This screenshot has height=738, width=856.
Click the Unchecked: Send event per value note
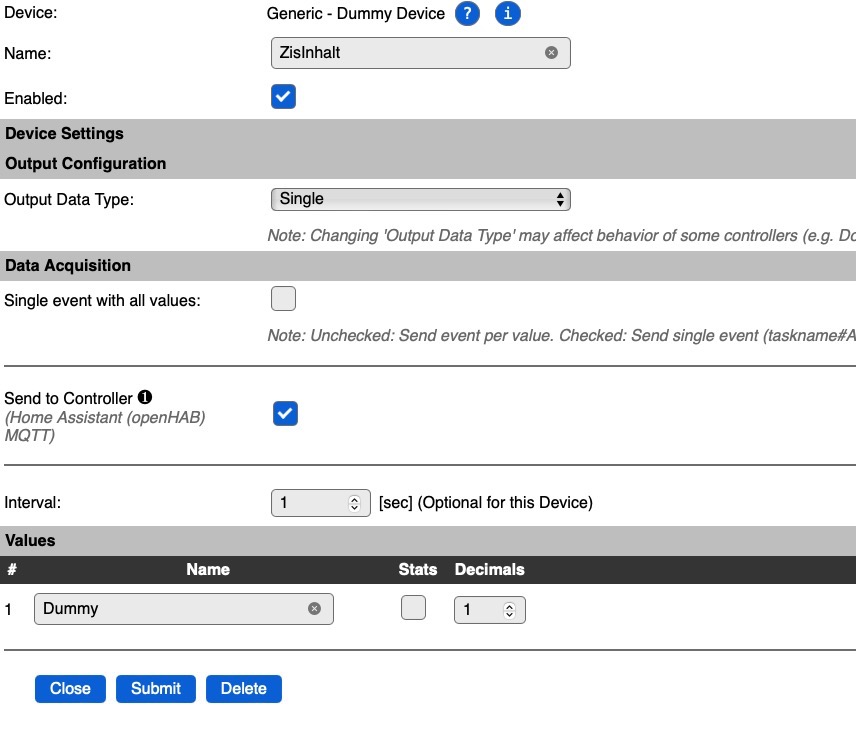561,335
